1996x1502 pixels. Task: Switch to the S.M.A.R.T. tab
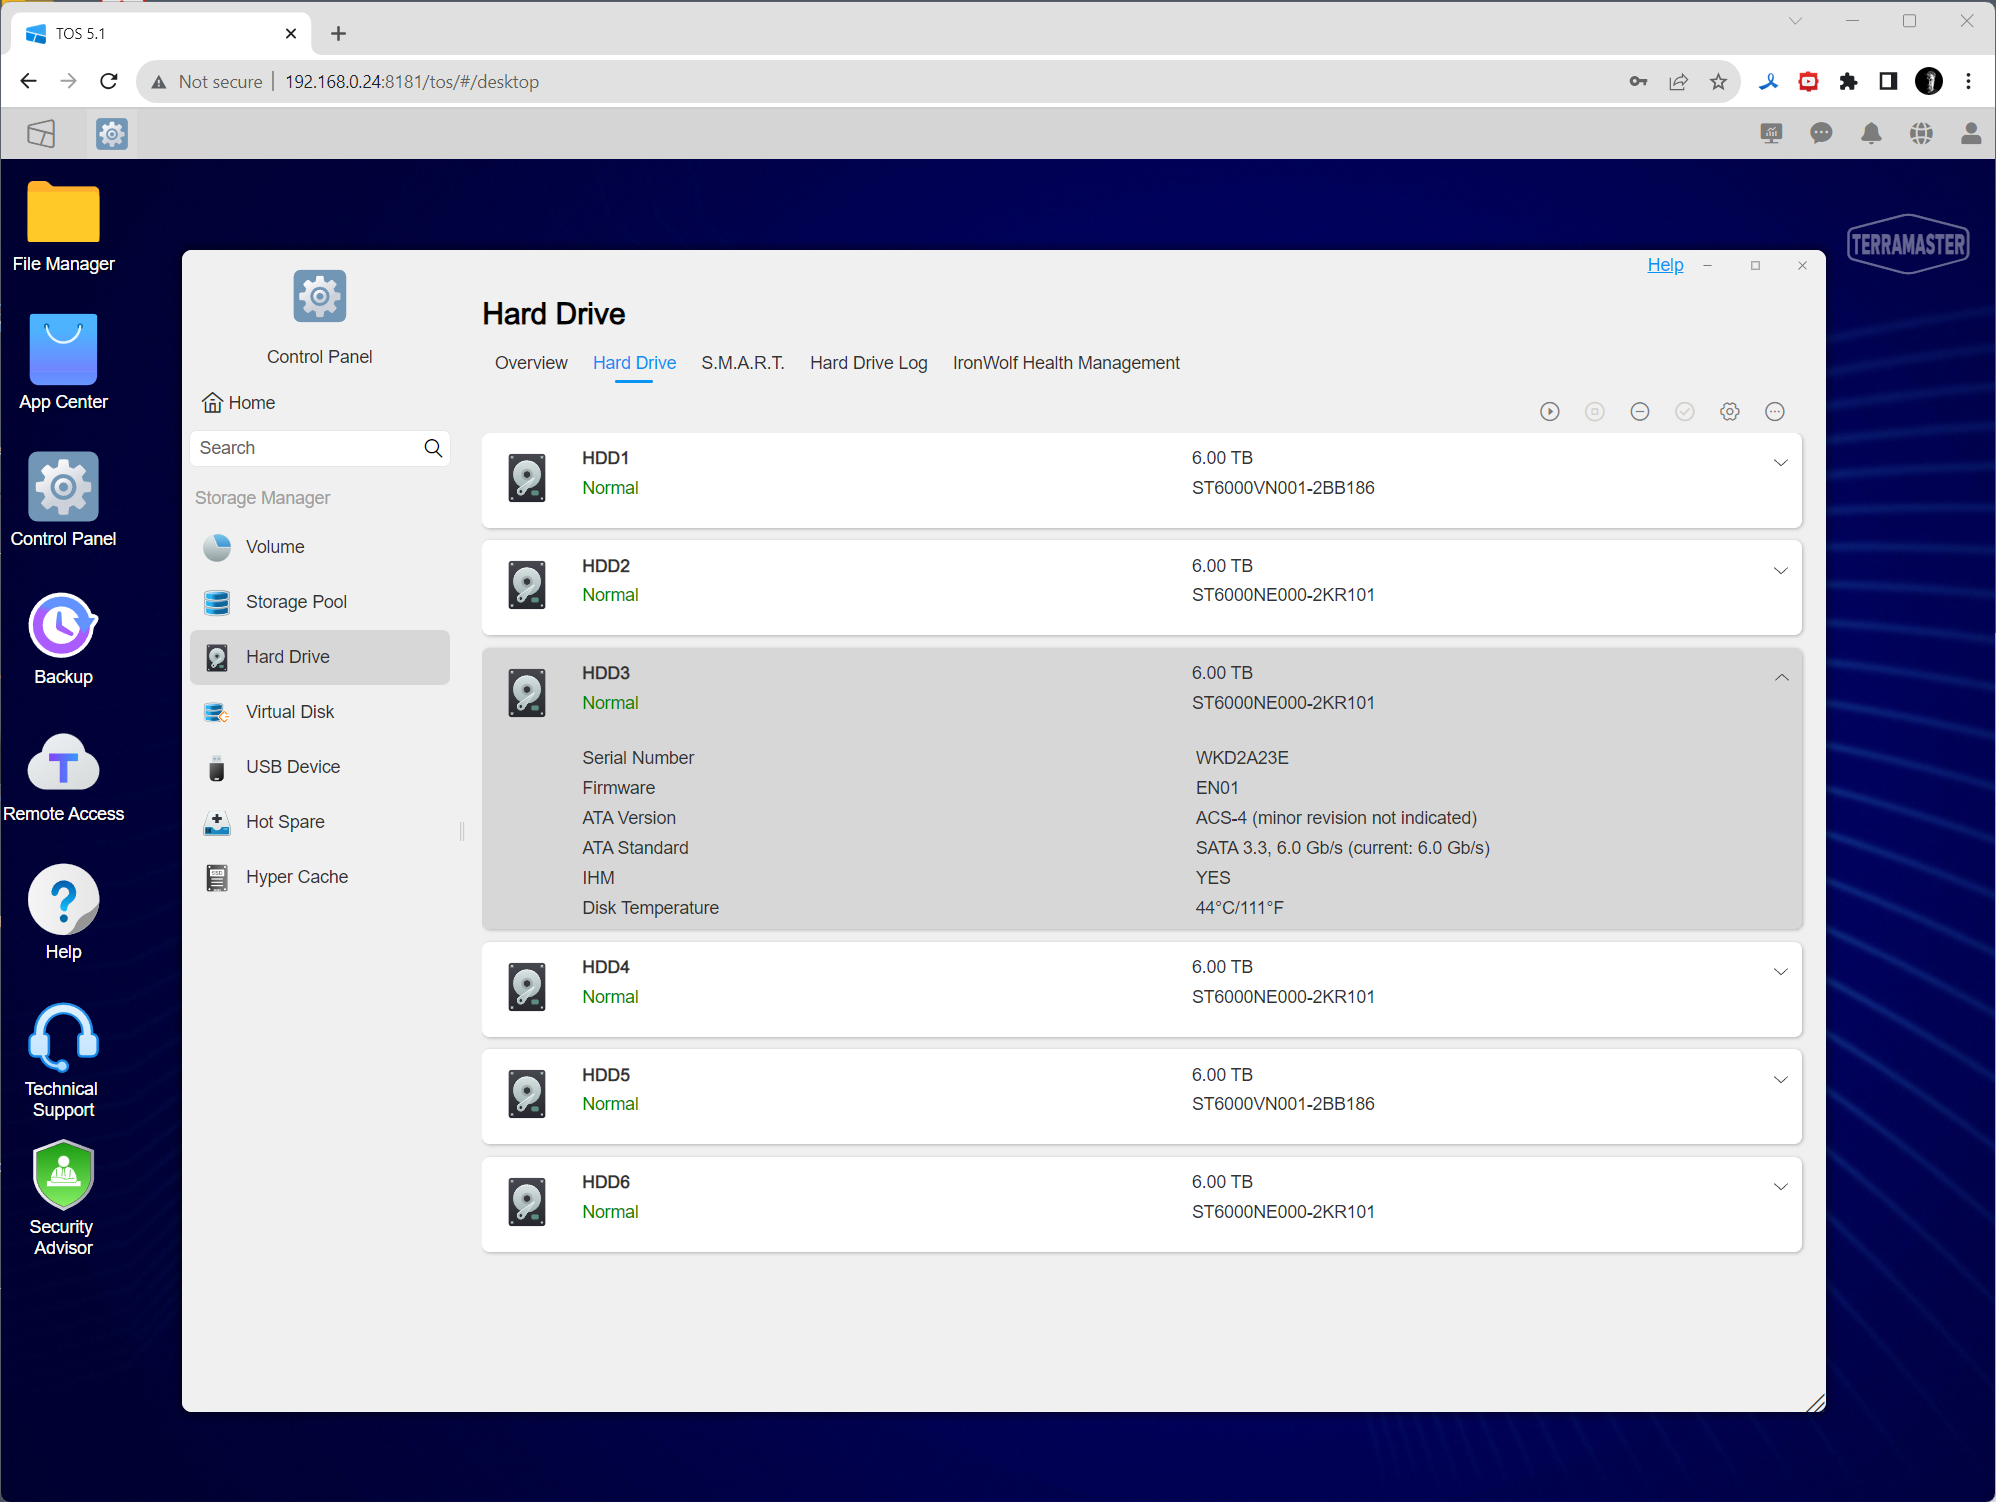coord(742,363)
